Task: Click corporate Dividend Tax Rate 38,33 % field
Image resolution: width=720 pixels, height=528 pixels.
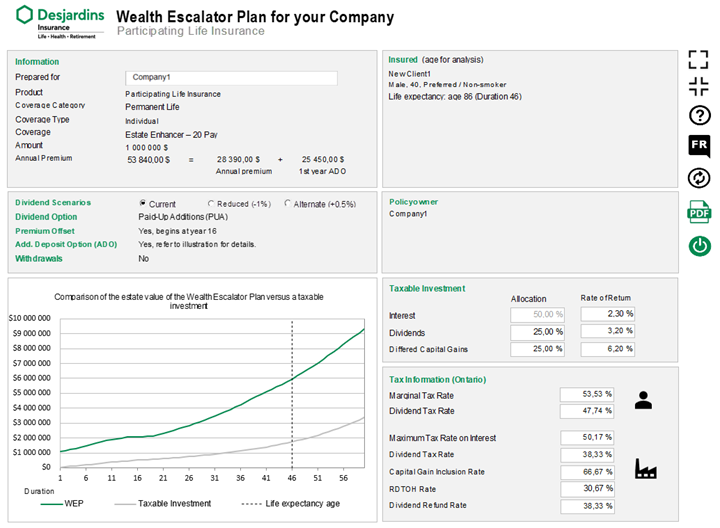Action: 587,455
